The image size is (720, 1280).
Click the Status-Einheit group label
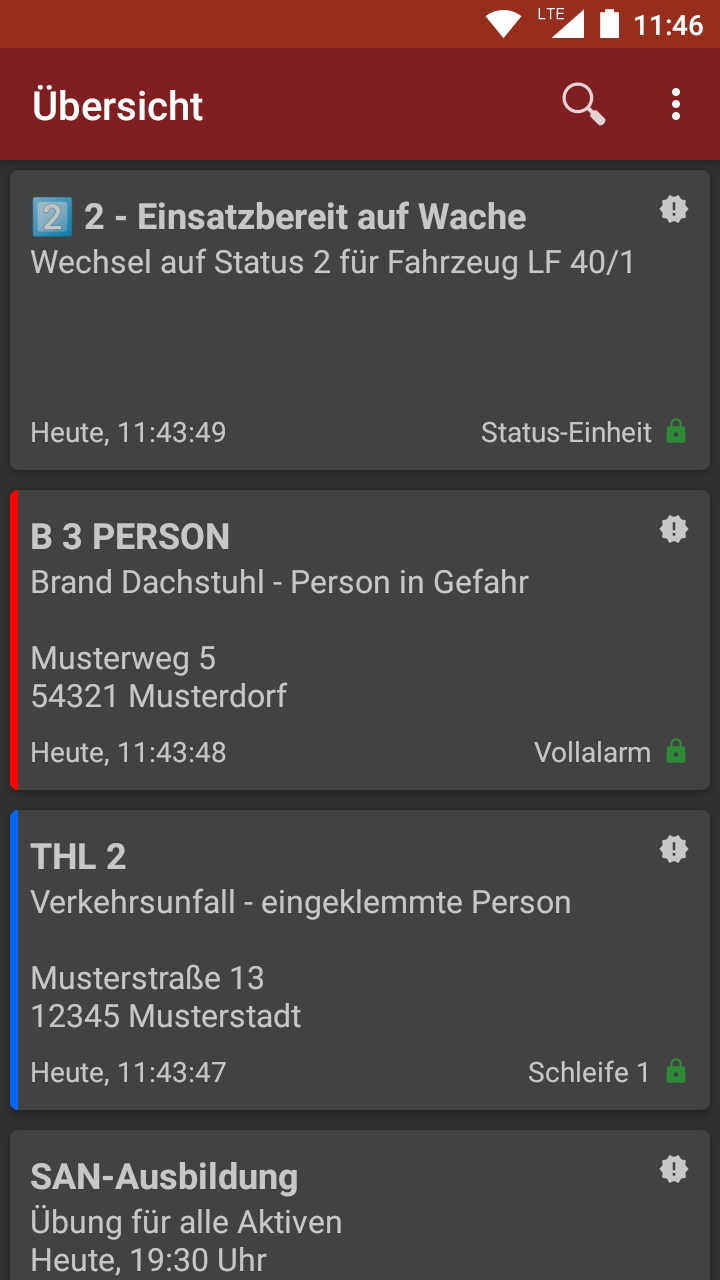pos(566,432)
